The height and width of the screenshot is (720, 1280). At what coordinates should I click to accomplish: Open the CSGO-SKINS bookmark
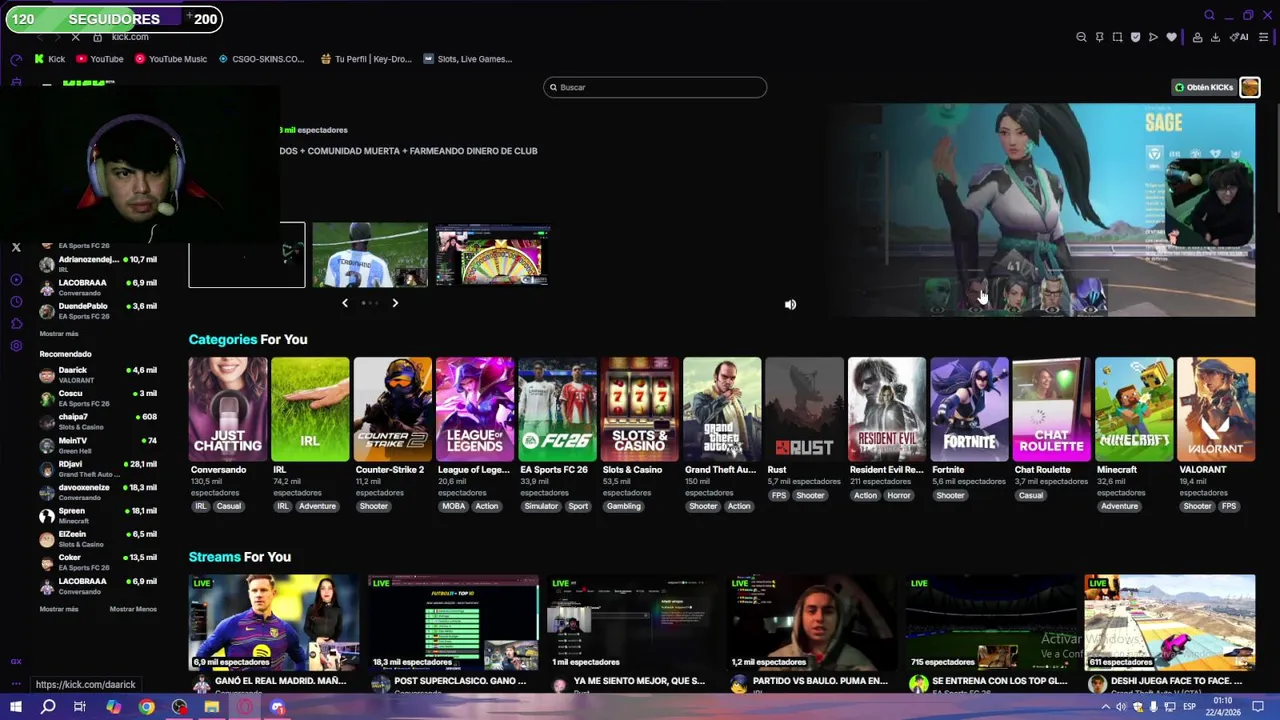pyautogui.click(x=261, y=59)
